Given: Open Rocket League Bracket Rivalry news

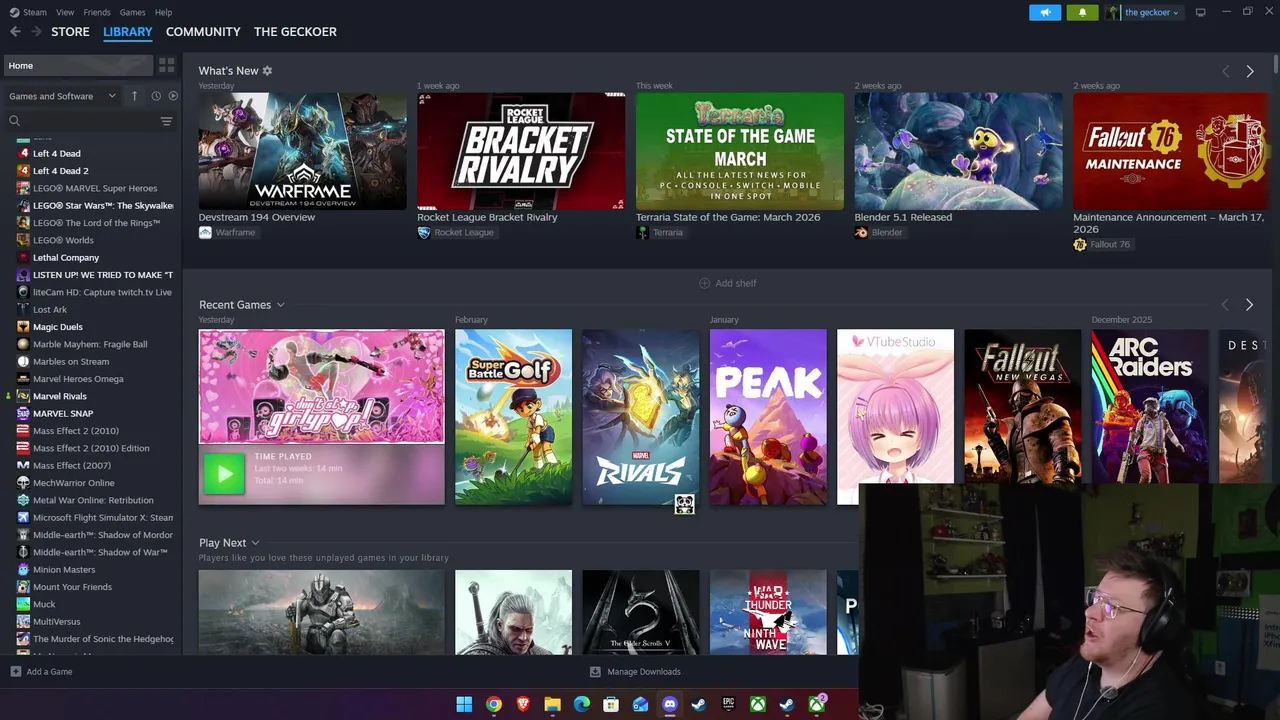Looking at the screenshot, I should 521,151.
